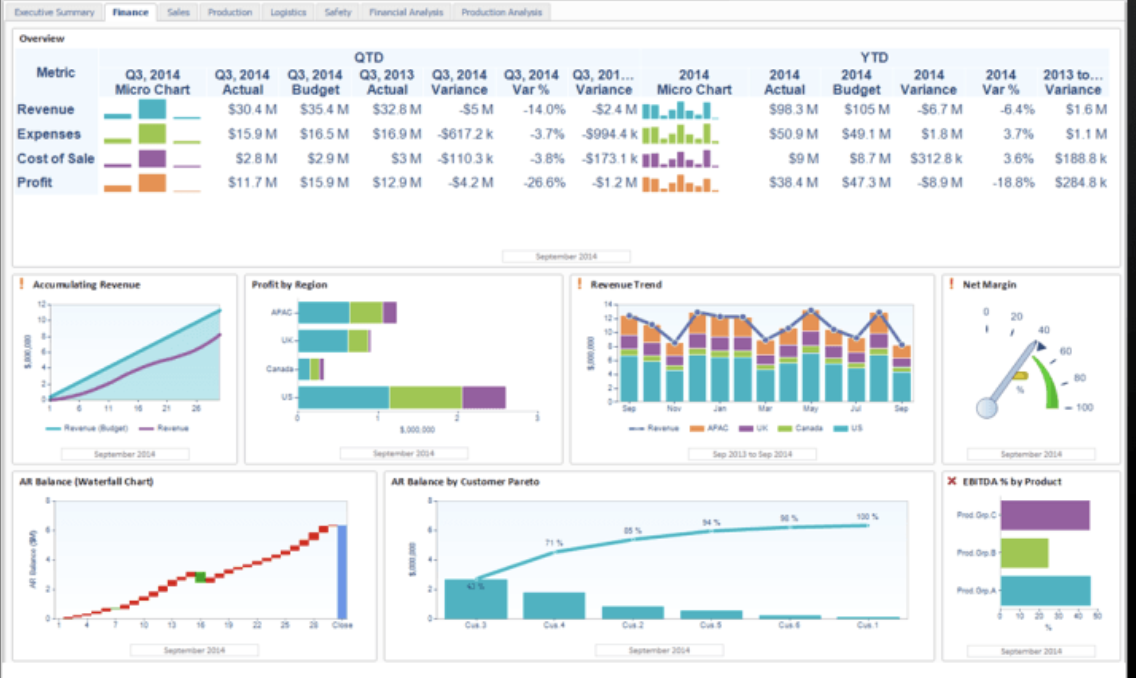This screenshot has width=1136, height=678.
Task: Switch to the Sales tab
Action: click(178, 12)
